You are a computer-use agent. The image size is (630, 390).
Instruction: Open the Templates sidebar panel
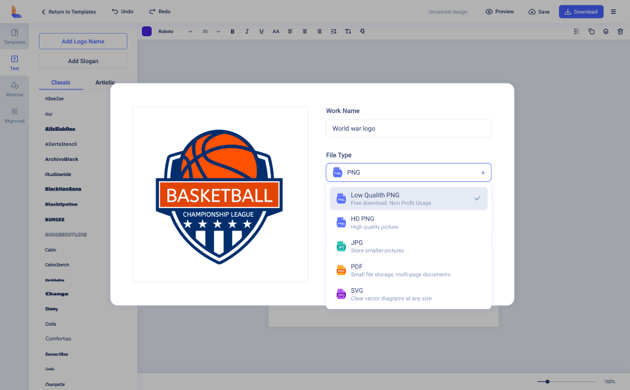(x=14, y=36)
